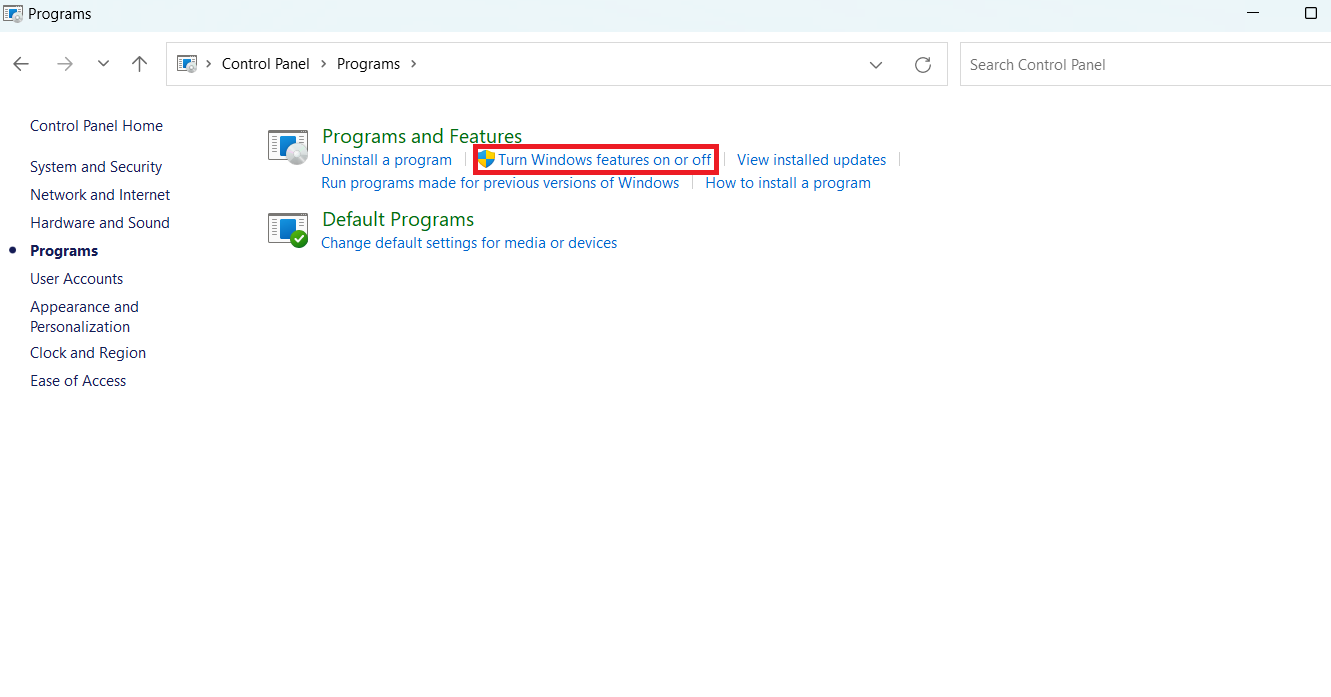Image resolution: width=1331 pixels, height=697 pixels.
Task: Click the Control Panel icon in address bar
Action: coord(187,64)
